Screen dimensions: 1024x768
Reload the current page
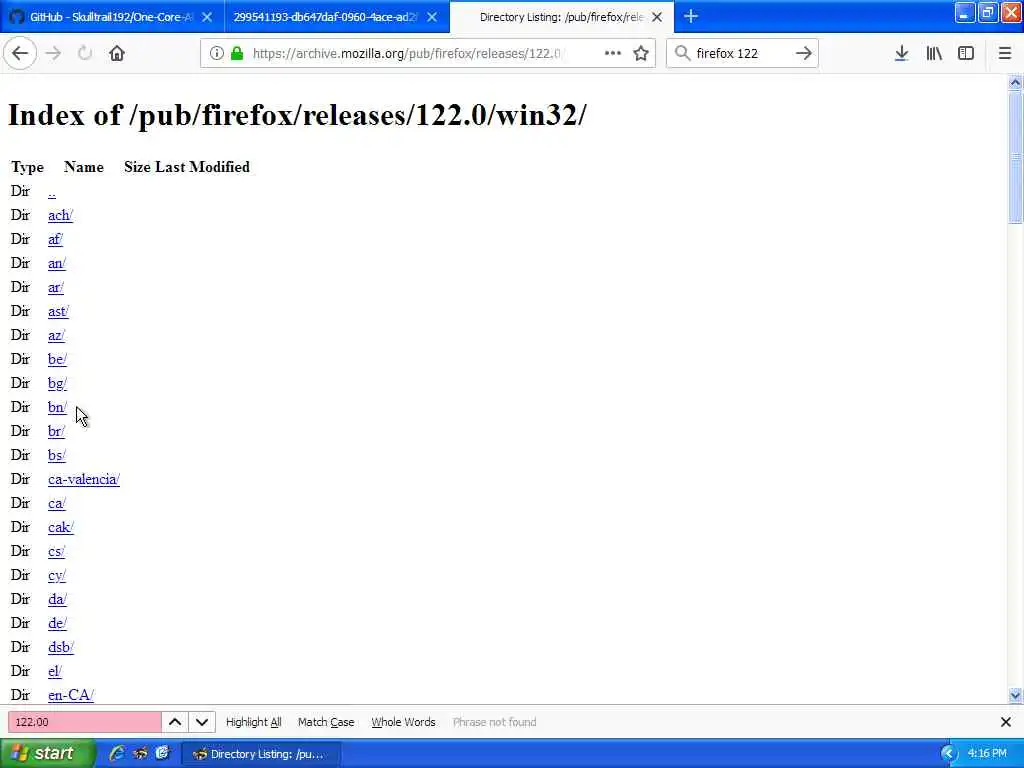(85, 53)
